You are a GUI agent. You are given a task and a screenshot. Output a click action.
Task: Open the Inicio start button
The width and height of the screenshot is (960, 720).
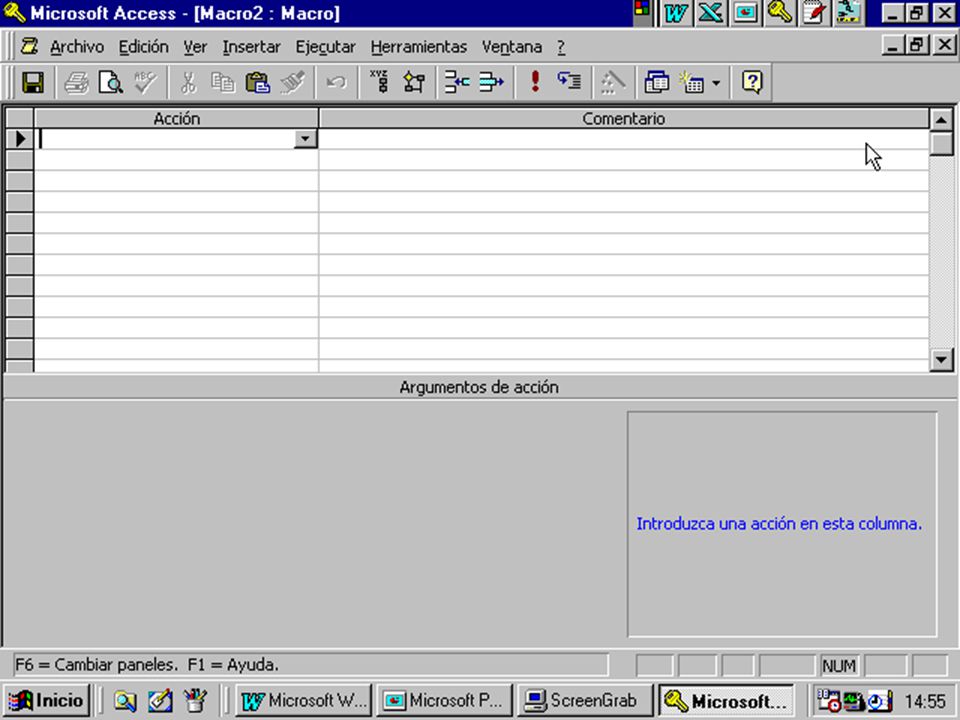tap(46, 700)
